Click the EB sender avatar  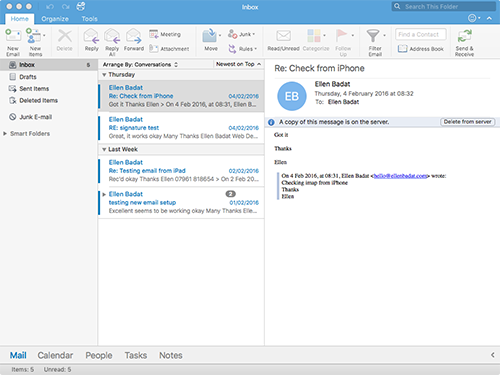point(292,96)
